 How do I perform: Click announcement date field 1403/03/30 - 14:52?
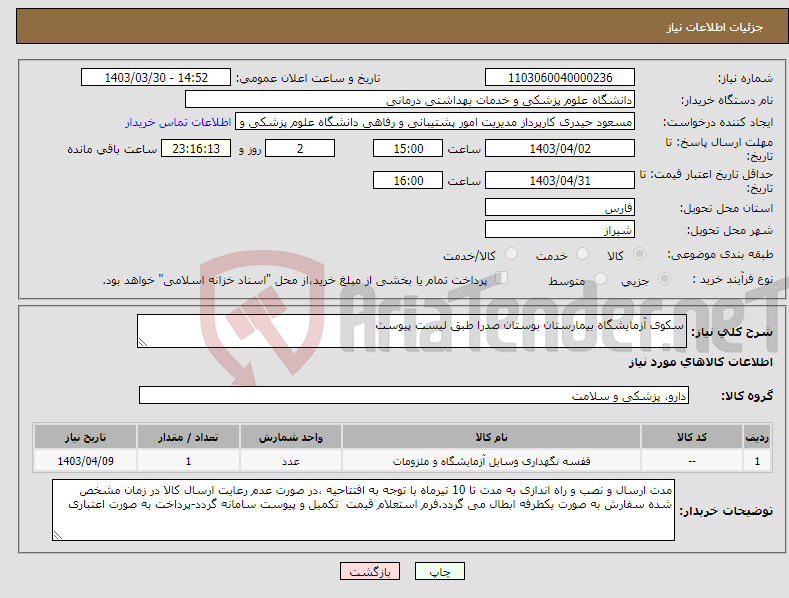coord(155,78)
